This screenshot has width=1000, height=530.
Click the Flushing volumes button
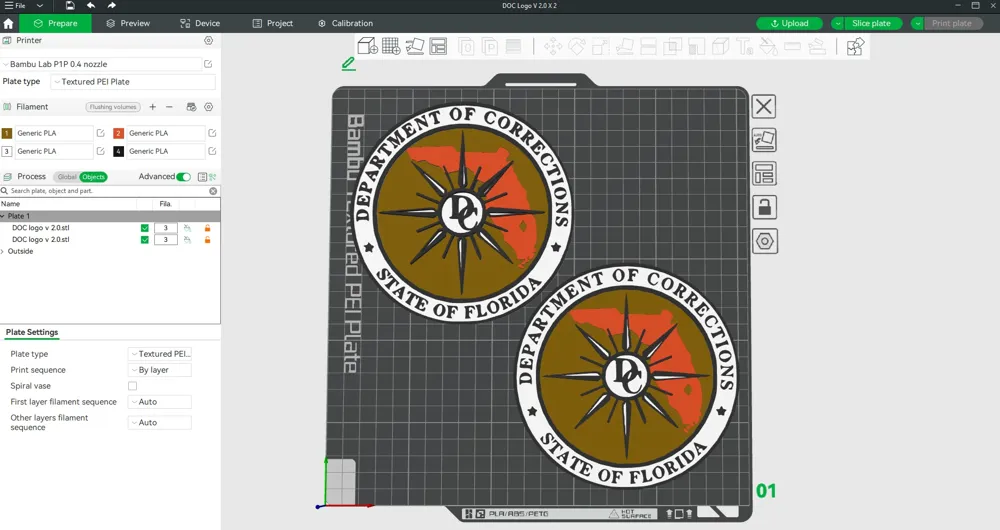click(113, 107)
